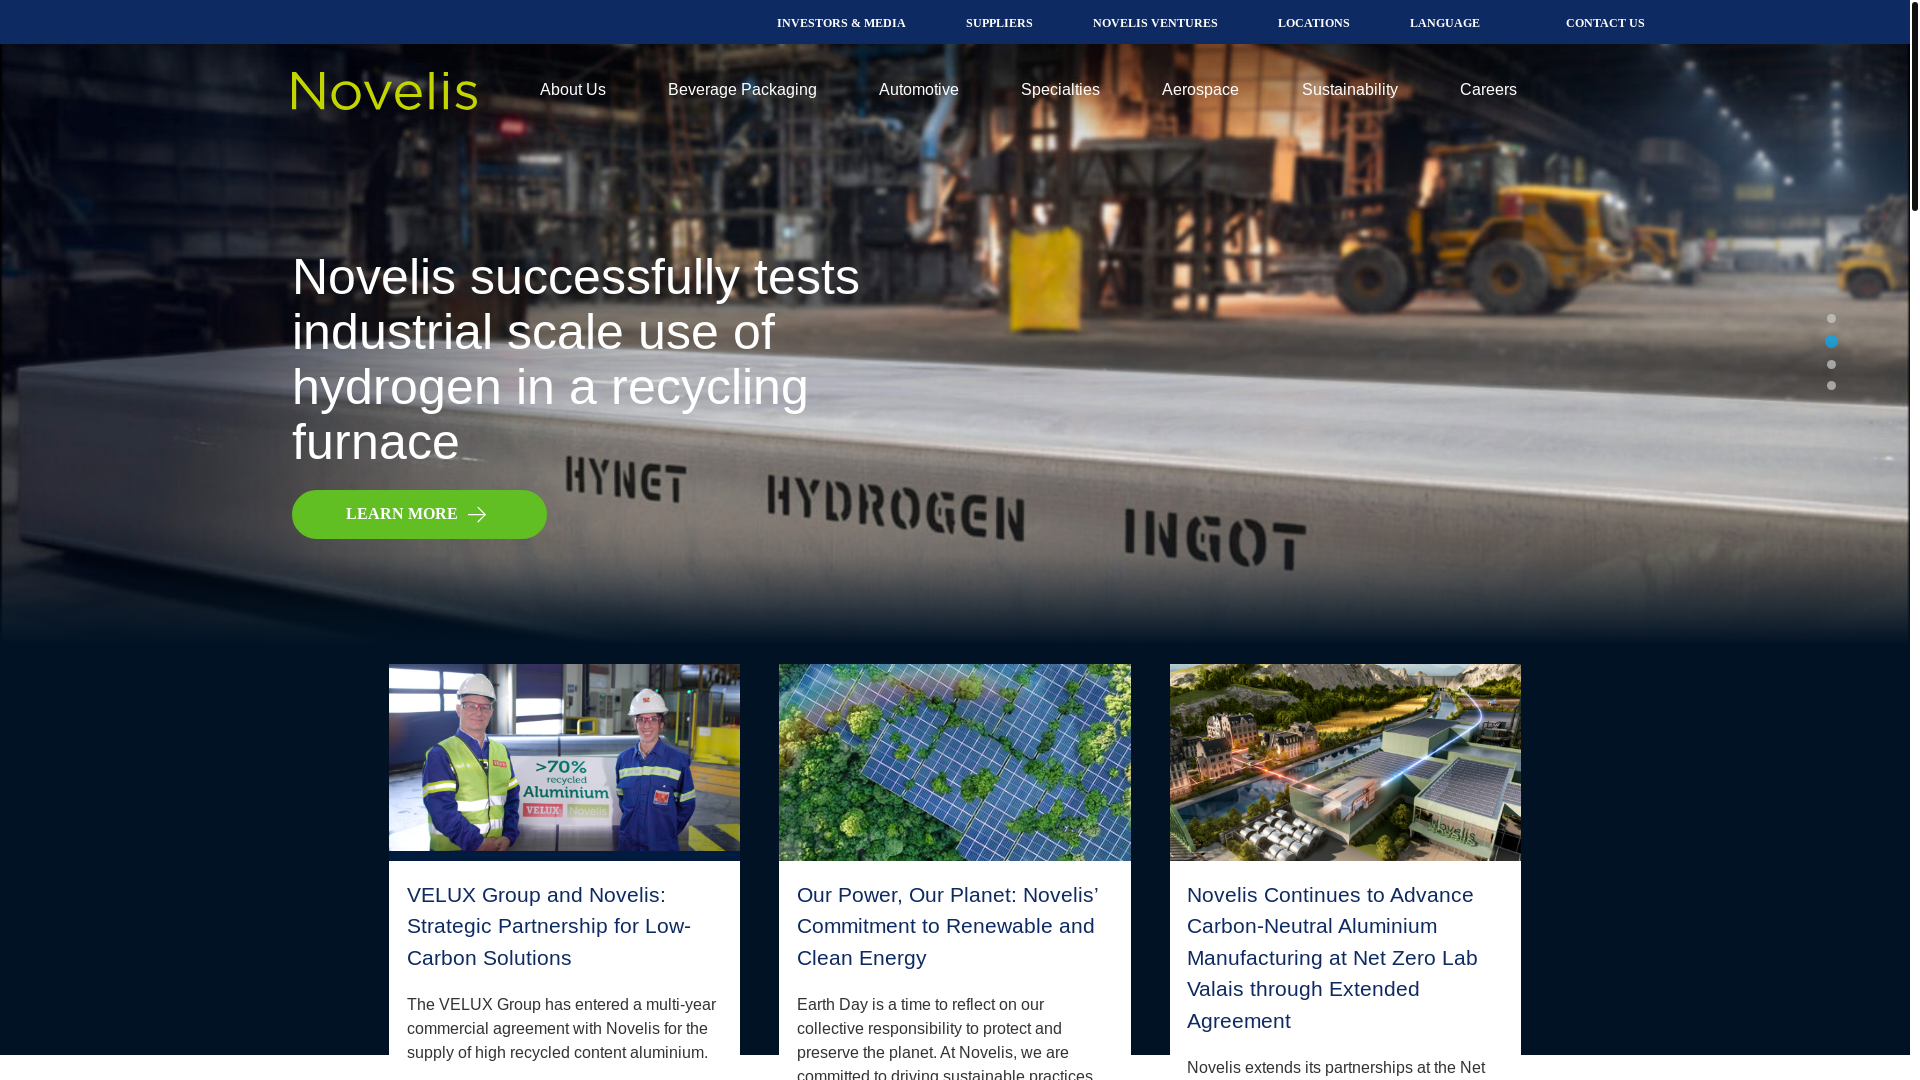Click the VELUX article summary text
The width and height of the screenshot is (1920, 1080).
click(562, 1029)
